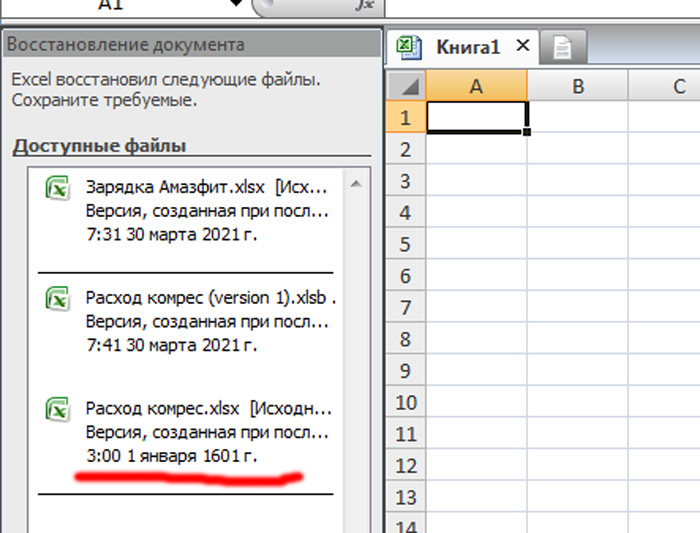Select column A header
The image size is (700, 533).
coord(476,87)
